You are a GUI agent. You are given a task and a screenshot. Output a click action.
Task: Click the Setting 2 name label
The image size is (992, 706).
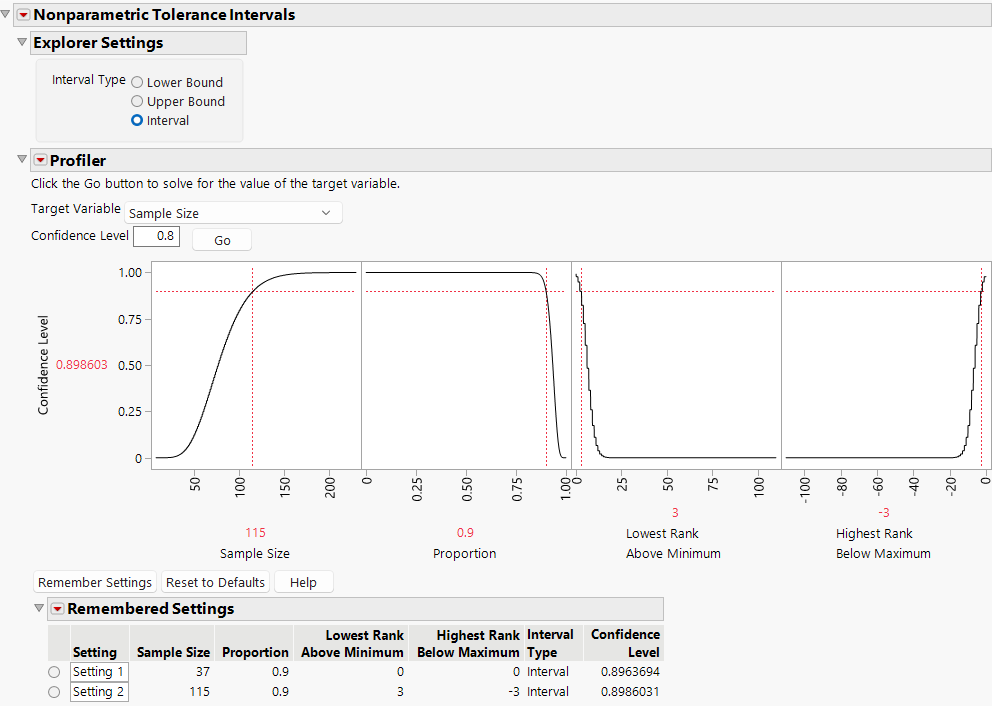(98, 691)
